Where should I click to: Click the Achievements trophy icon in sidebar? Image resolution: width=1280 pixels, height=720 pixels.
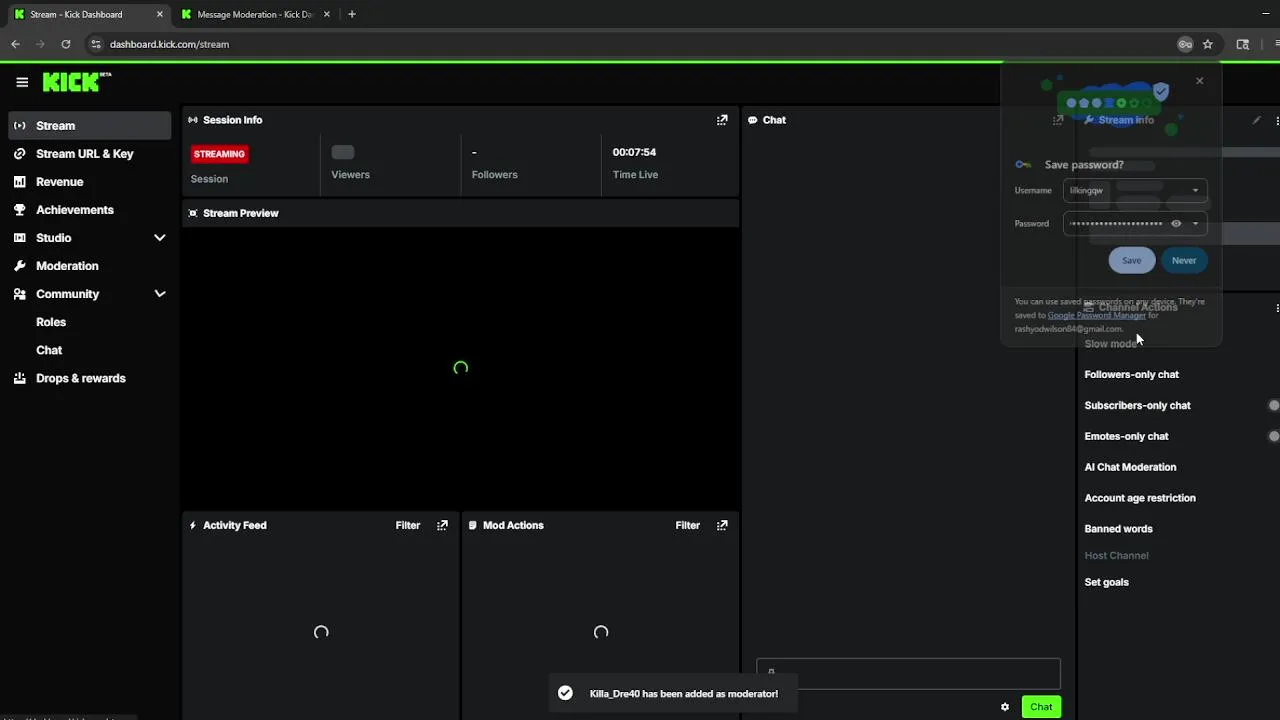click(x=19, y=210)
